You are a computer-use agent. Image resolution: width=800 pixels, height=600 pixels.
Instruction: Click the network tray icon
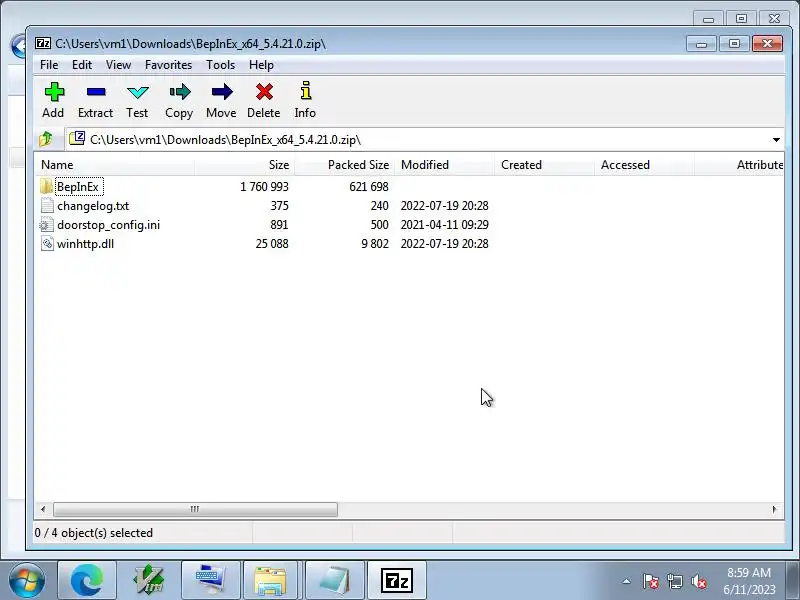pos(675,581)
